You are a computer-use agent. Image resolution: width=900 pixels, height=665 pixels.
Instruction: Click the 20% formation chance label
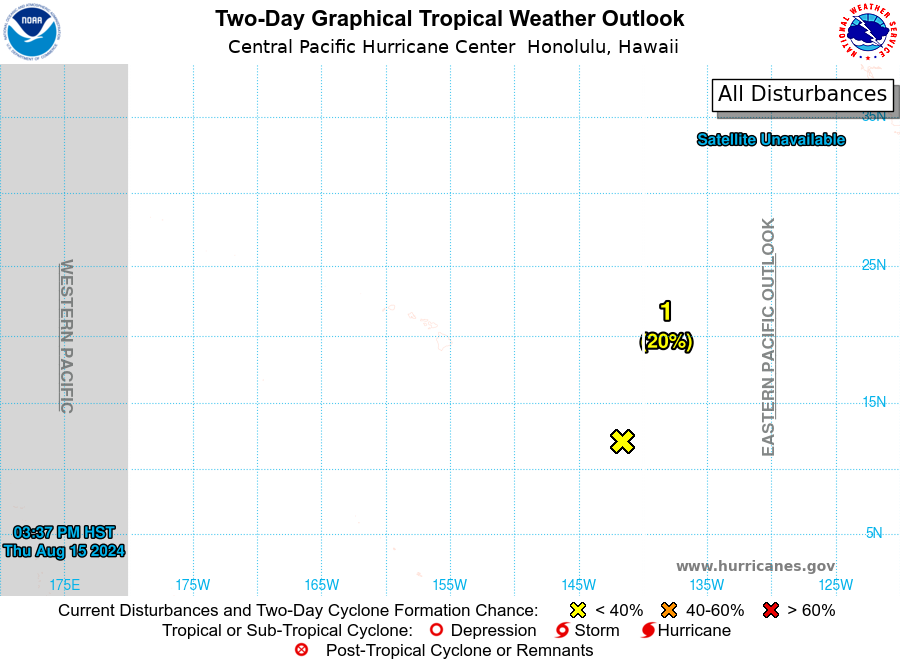(666, 341)
